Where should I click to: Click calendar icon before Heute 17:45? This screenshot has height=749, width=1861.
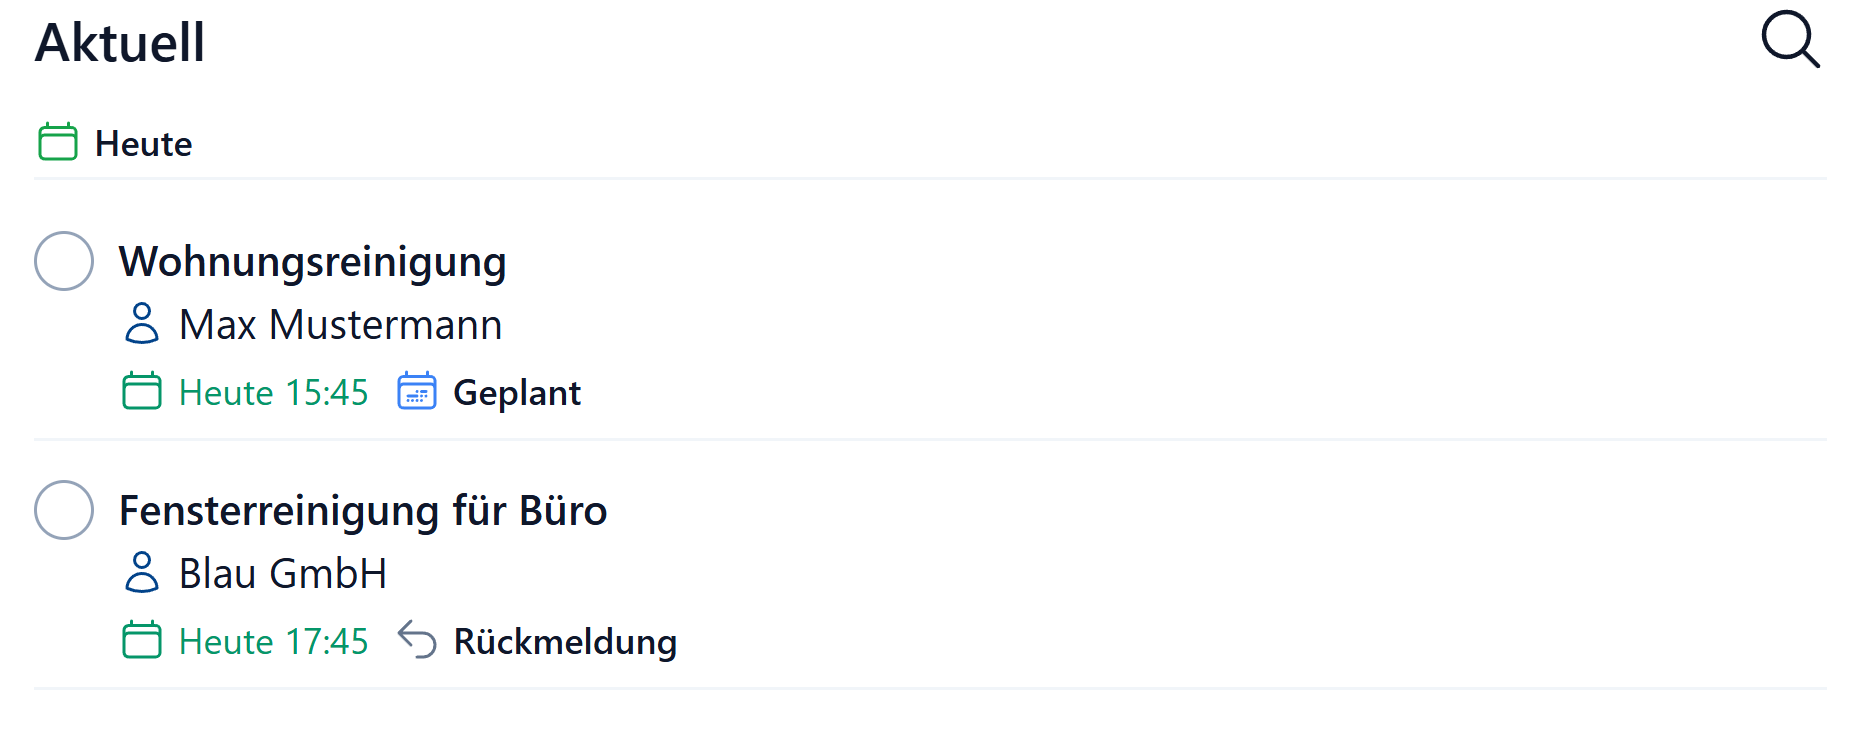(142, 640)
